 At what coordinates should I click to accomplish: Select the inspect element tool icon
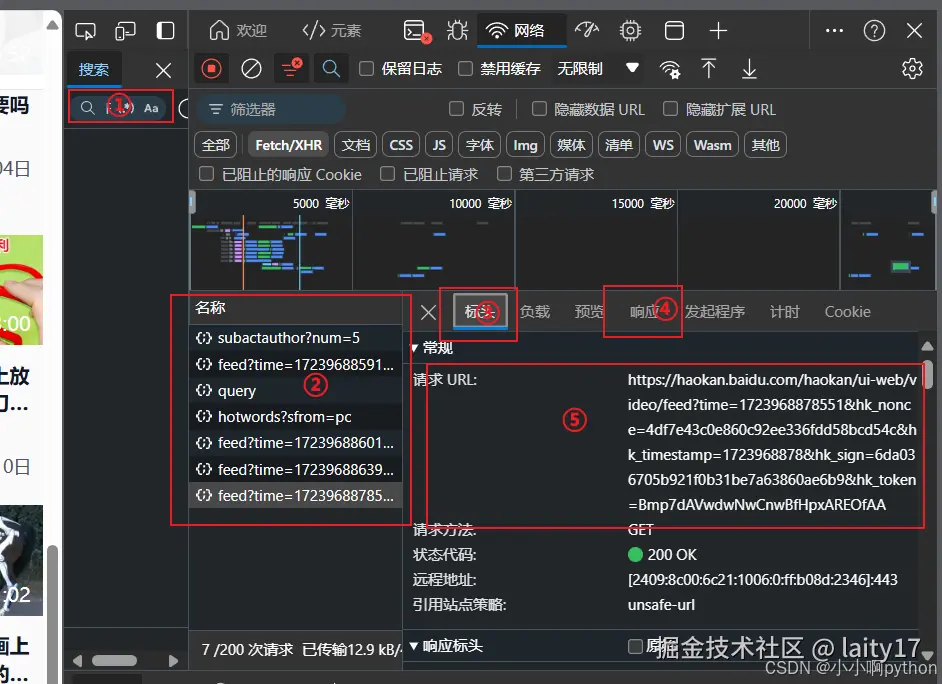click(85, 30)
